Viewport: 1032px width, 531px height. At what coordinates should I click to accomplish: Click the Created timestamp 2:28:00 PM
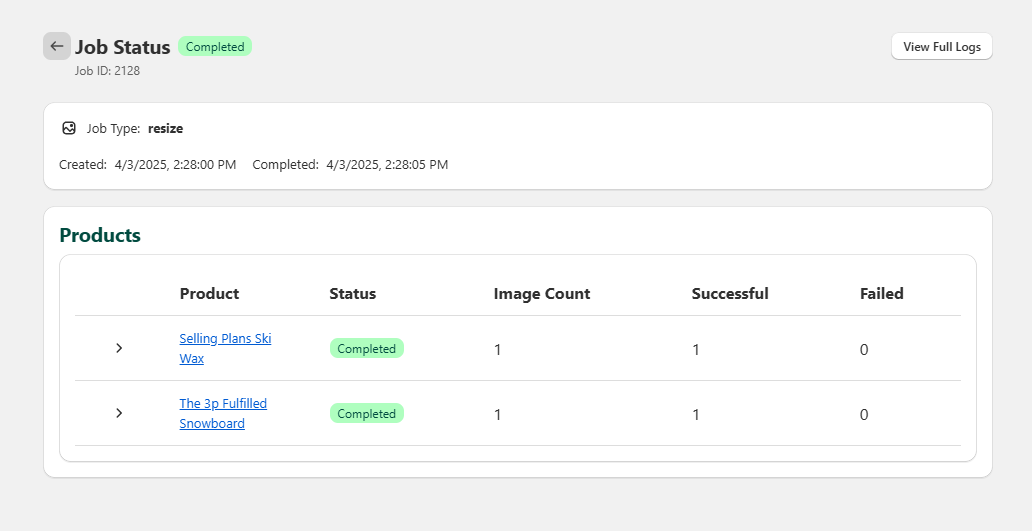175,164
